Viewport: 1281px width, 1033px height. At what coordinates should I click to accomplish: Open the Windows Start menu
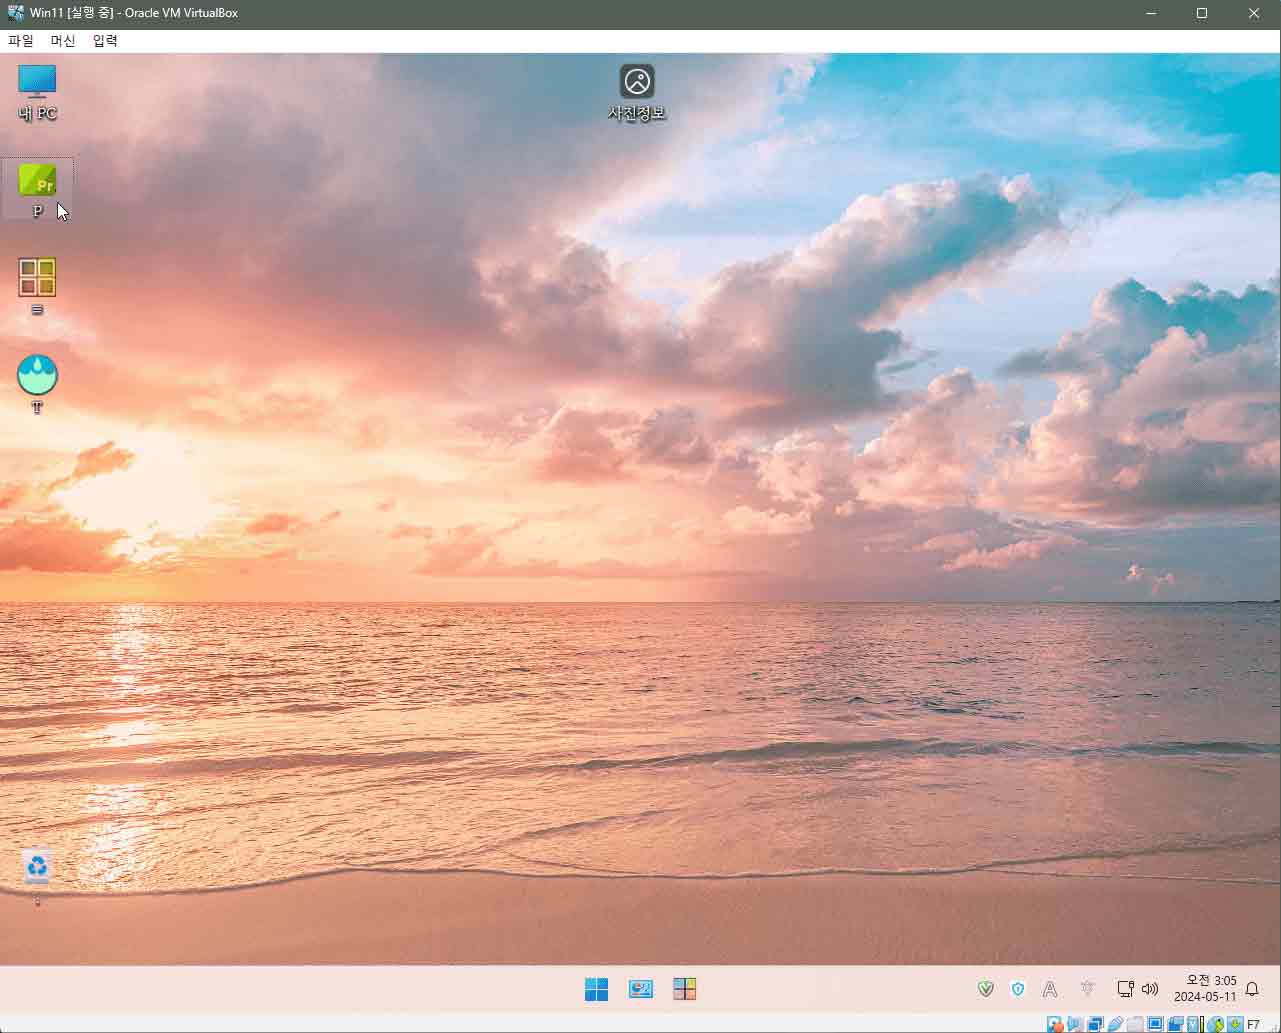596,989
